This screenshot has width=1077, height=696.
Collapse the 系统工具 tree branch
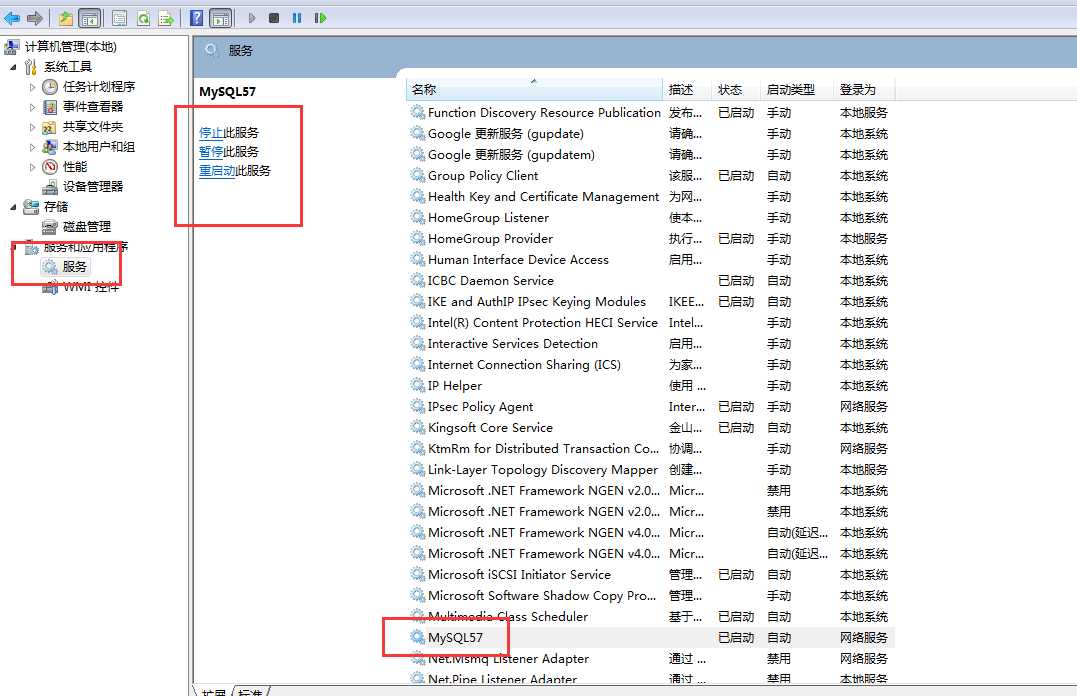13,67
